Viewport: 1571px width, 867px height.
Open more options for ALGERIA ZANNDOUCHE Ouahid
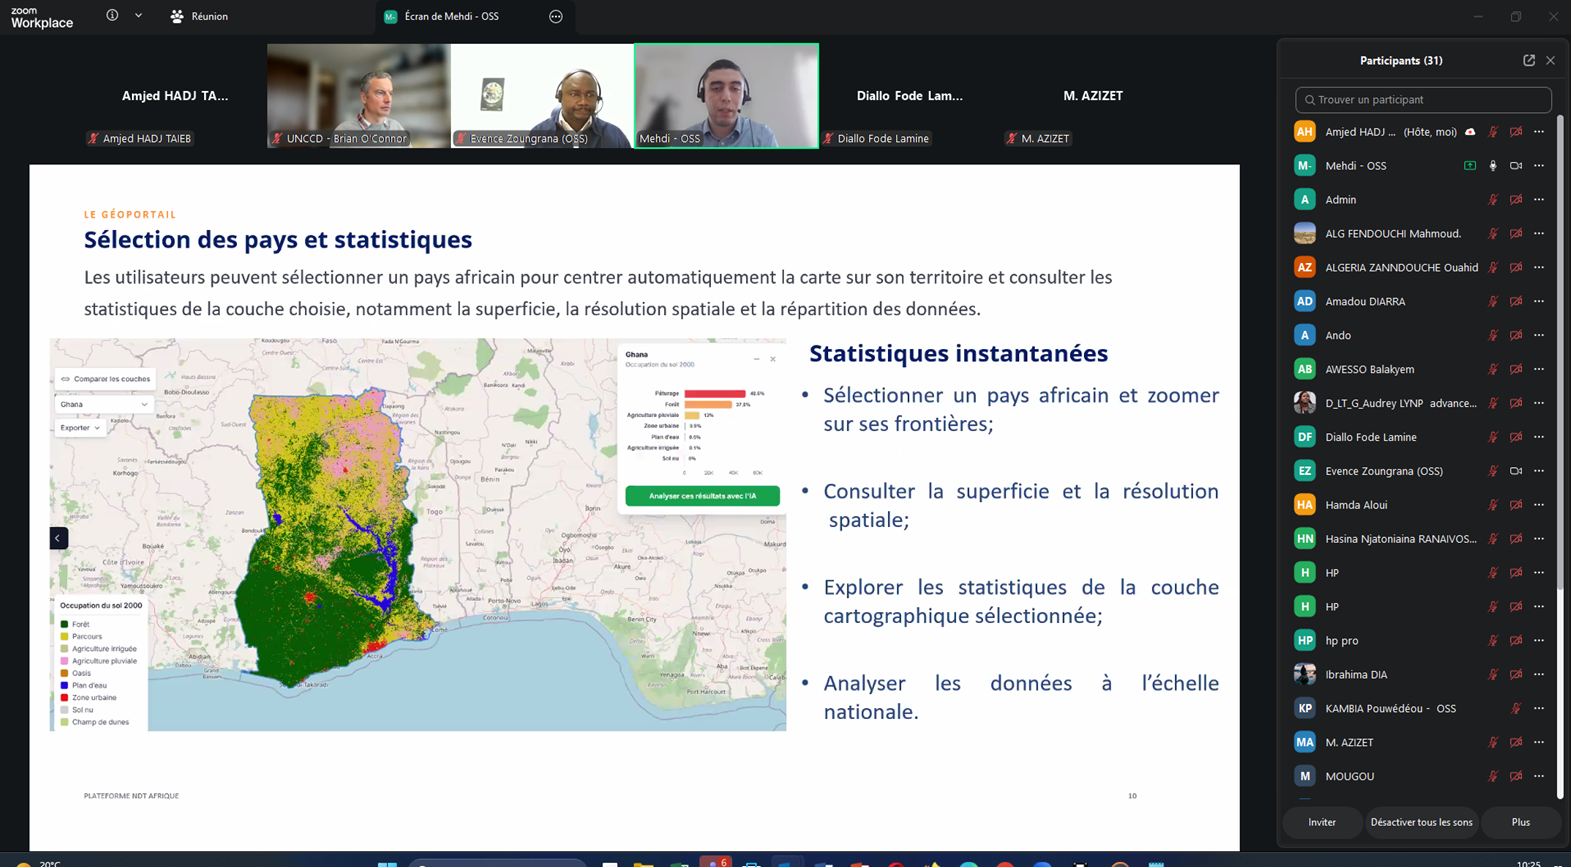coord(1539,268)
